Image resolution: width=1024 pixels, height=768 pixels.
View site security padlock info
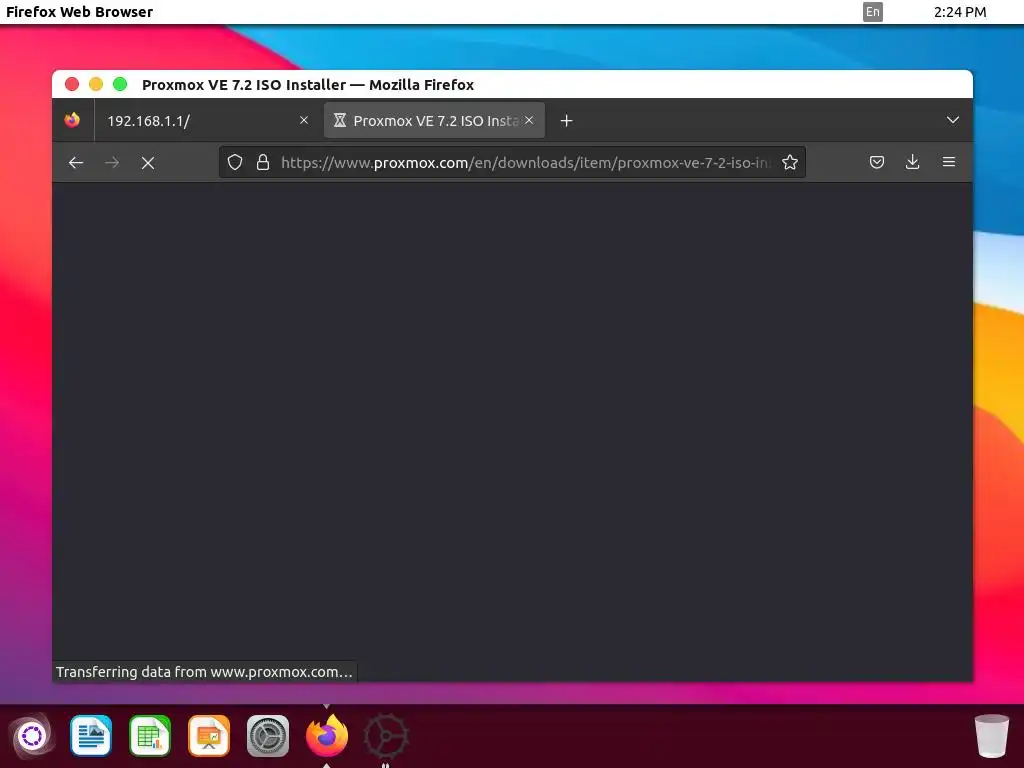pos(263,162)
